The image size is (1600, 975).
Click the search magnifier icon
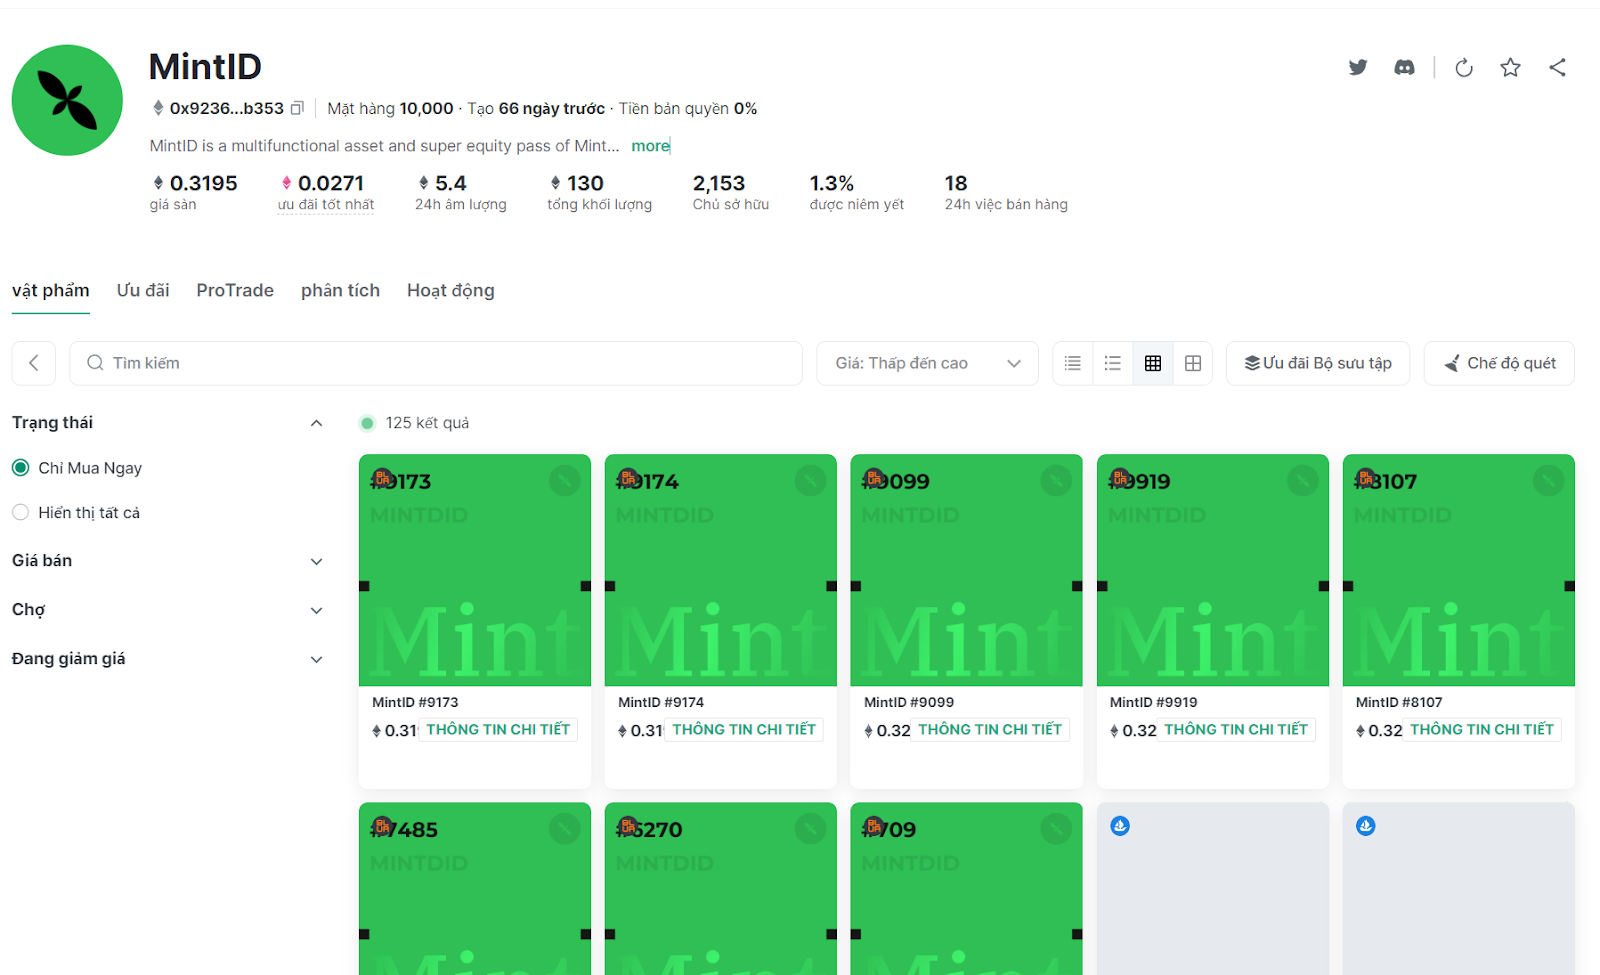[95, 363]
